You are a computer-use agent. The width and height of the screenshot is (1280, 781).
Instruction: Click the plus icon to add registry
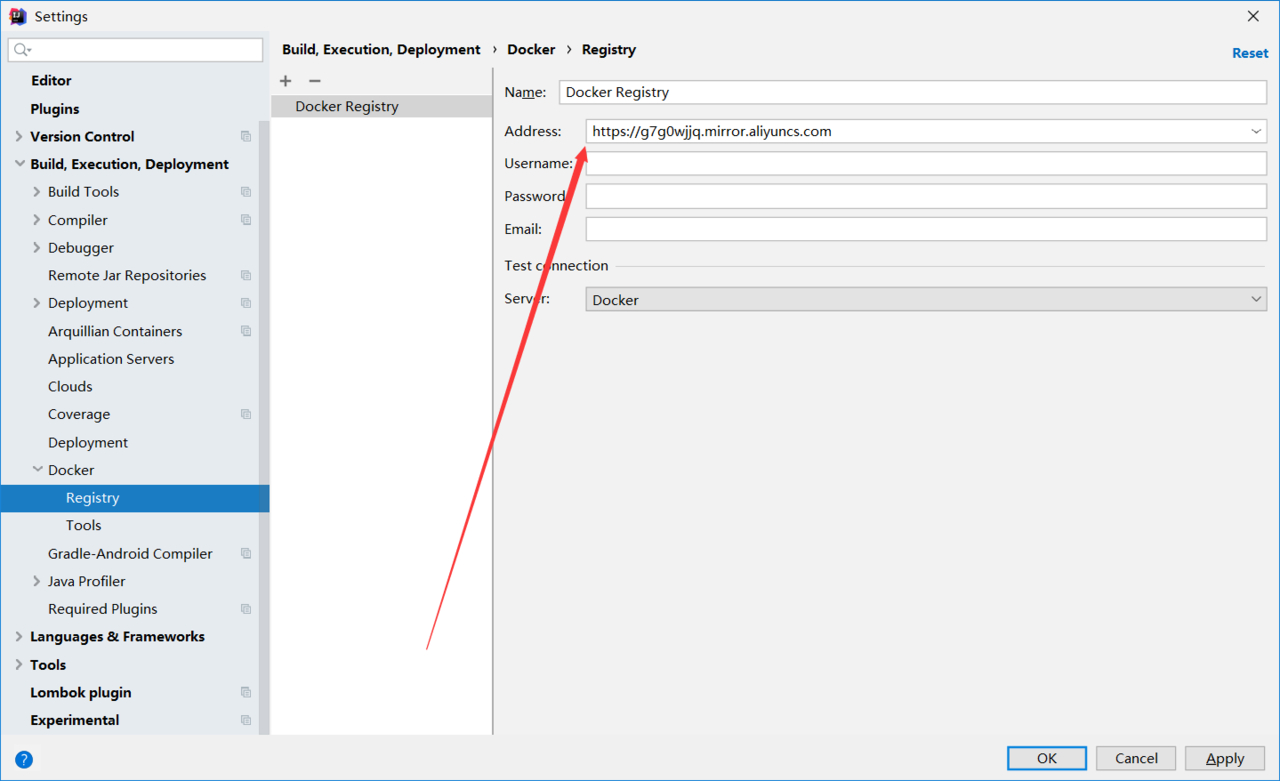point(286,81)
